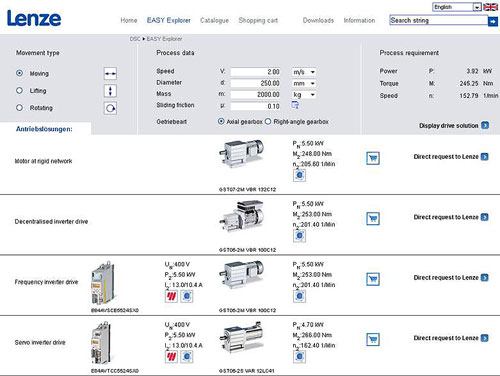Viewport: 500px width, 376px height.
Task: Click the UK flag language icon
Action: click(490, 7)
